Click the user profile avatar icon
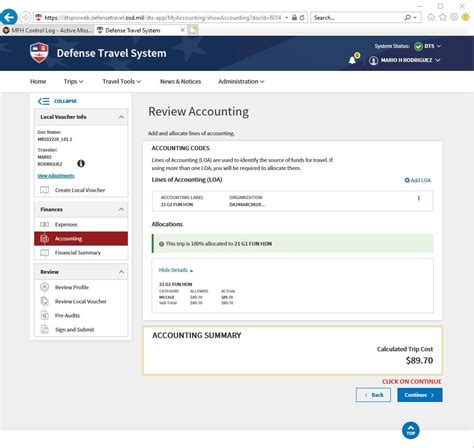Image resolution: width=474 pixels, height=448 pixels. (x=373, y=61)
